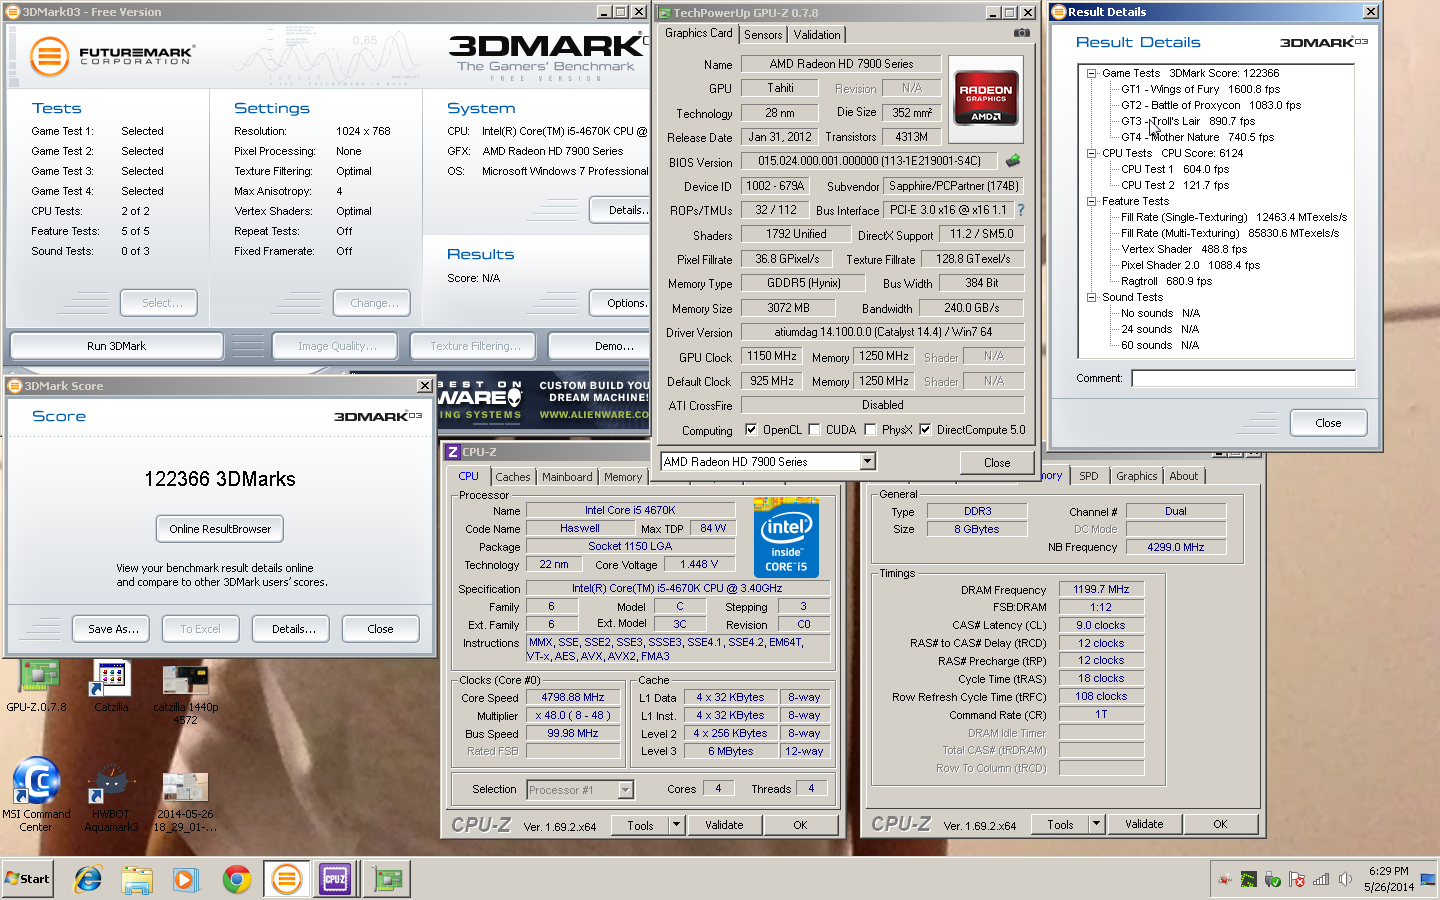Switch to 3DMark03 taskbar button
1440x900 pixels.
pyautogui.click(x=286, y=879)
